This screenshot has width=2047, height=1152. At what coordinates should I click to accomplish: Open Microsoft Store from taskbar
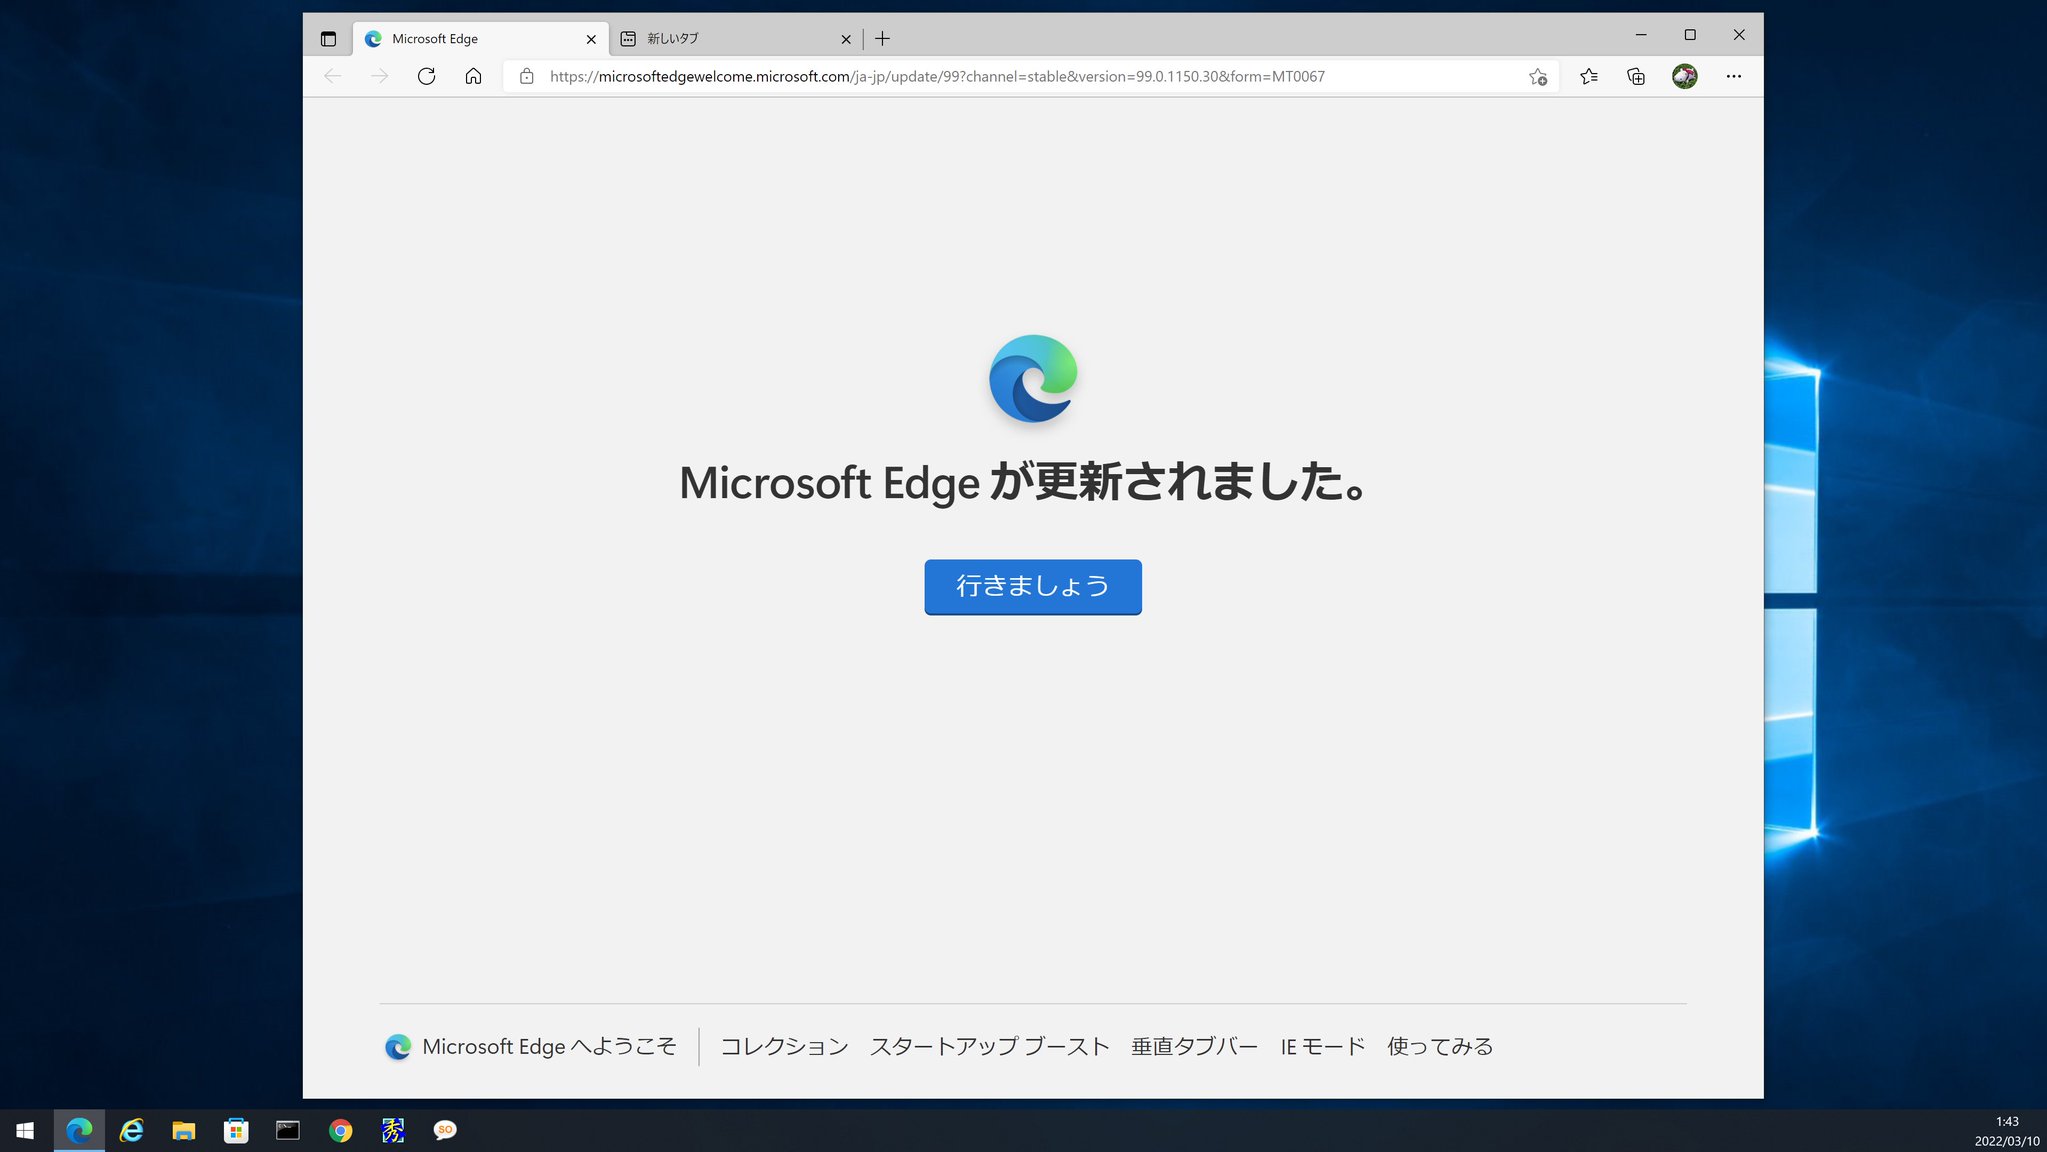pos(236,1130)
